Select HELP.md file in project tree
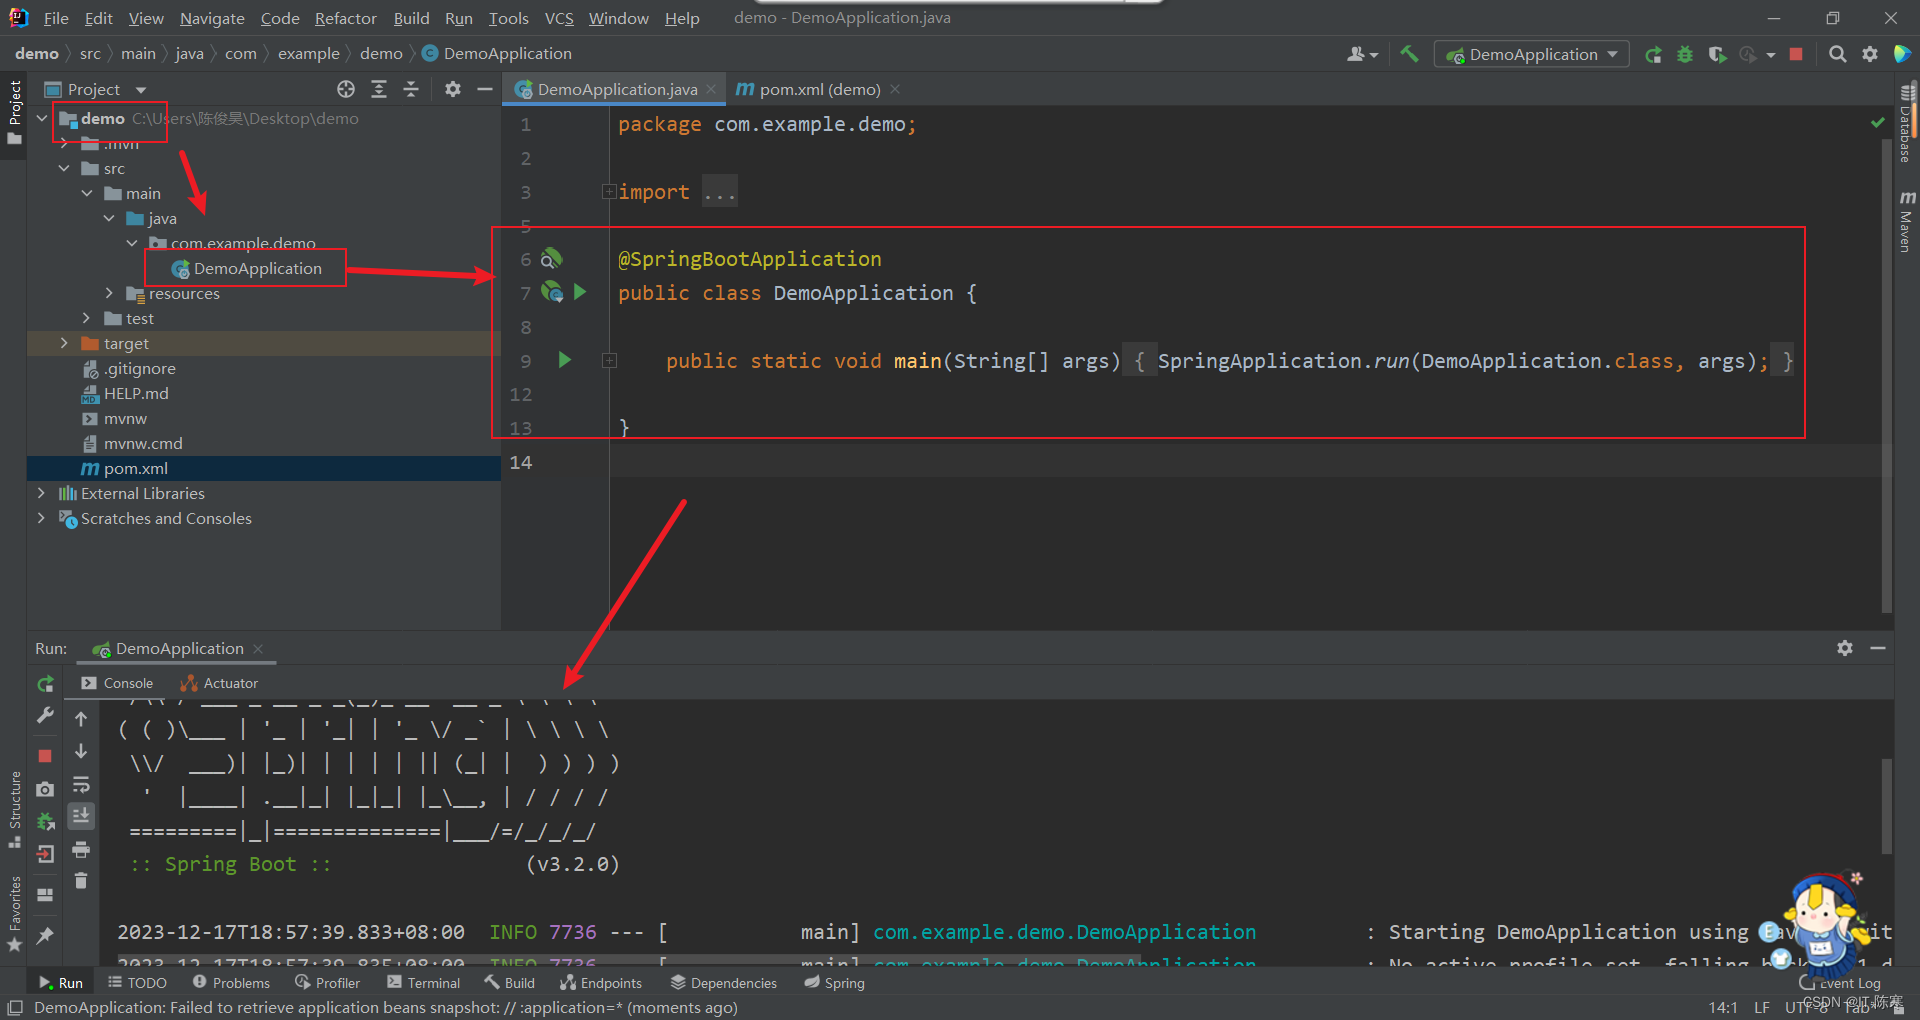The image size is (1920, 1020). 126,393
